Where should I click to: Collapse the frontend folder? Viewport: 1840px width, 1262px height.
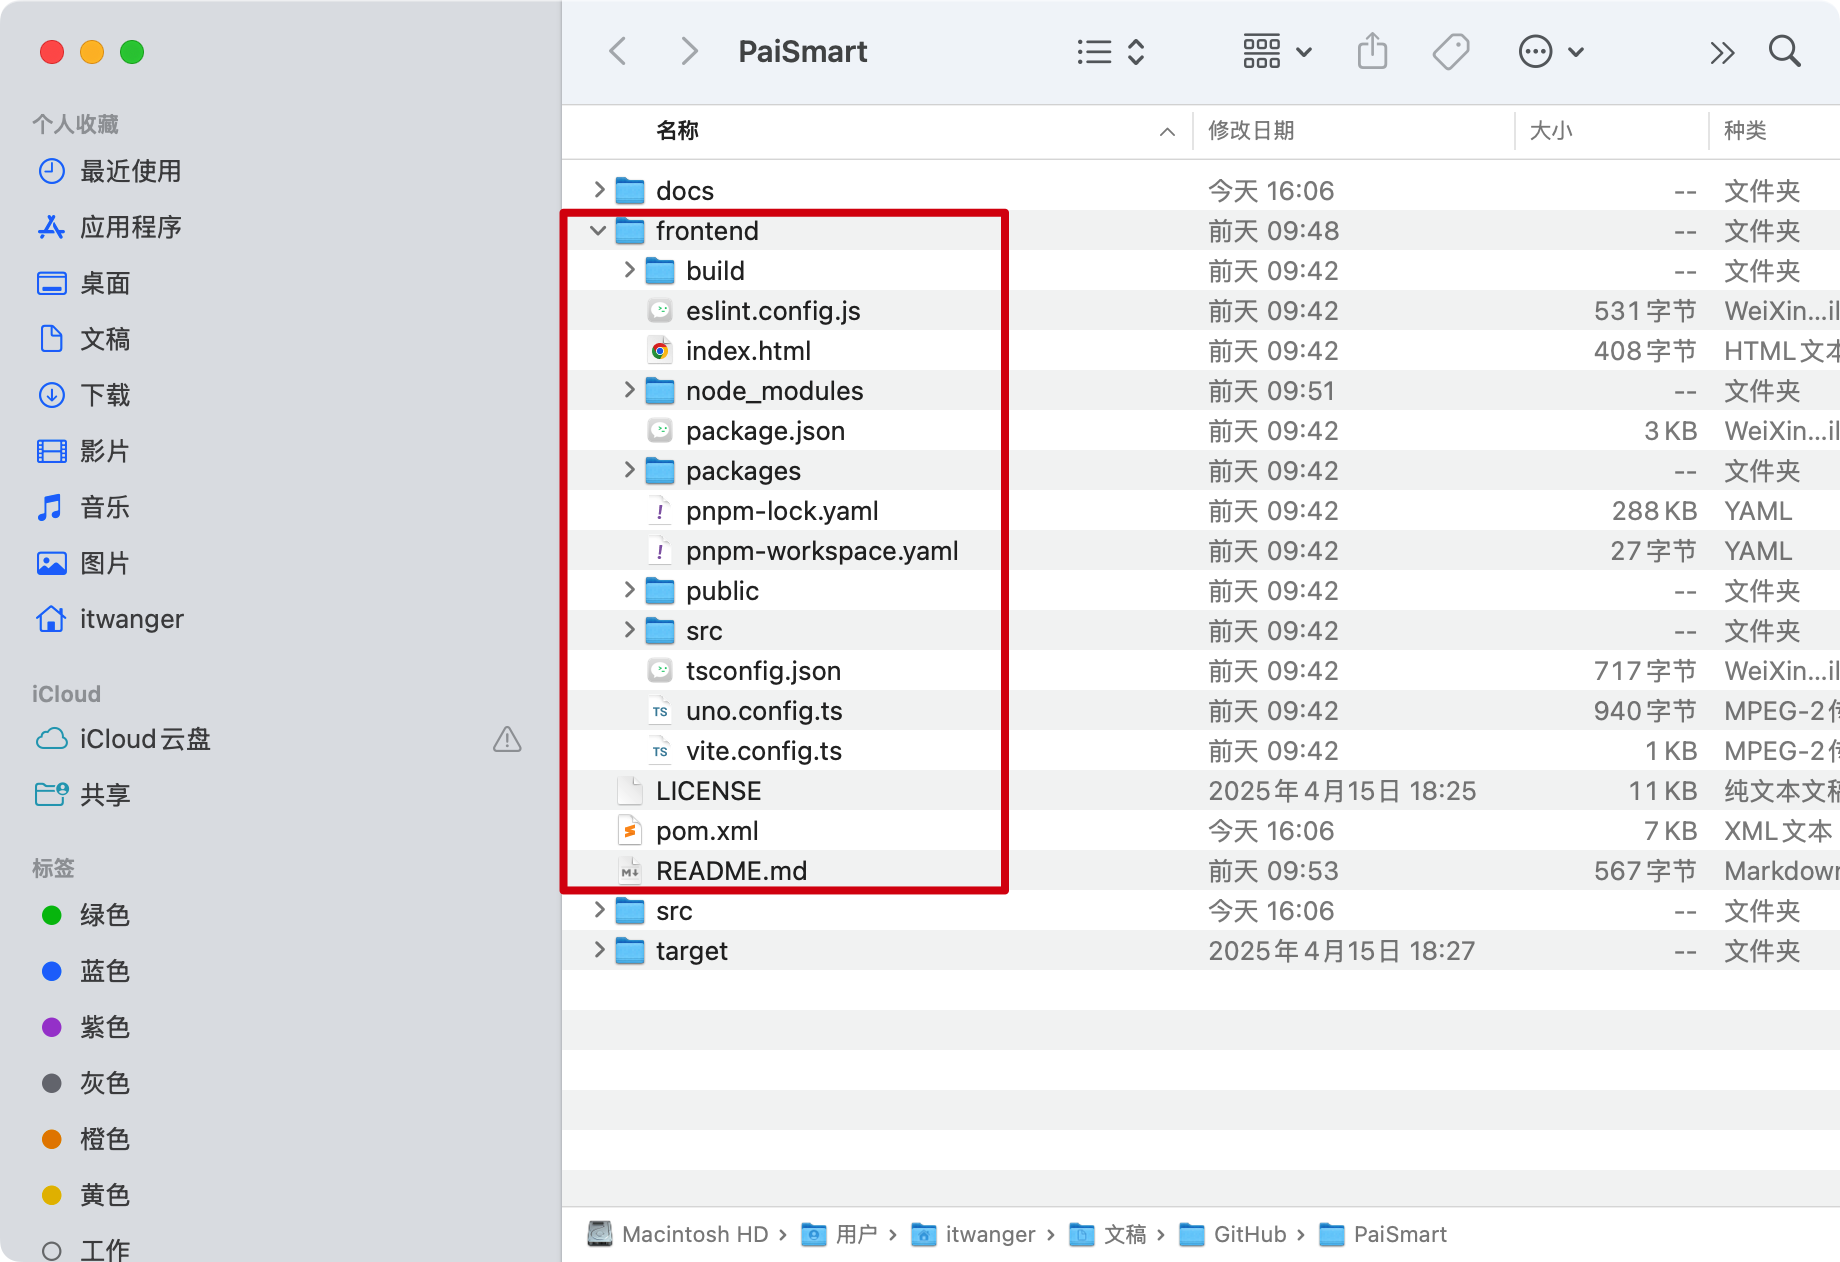click(598, 231)
